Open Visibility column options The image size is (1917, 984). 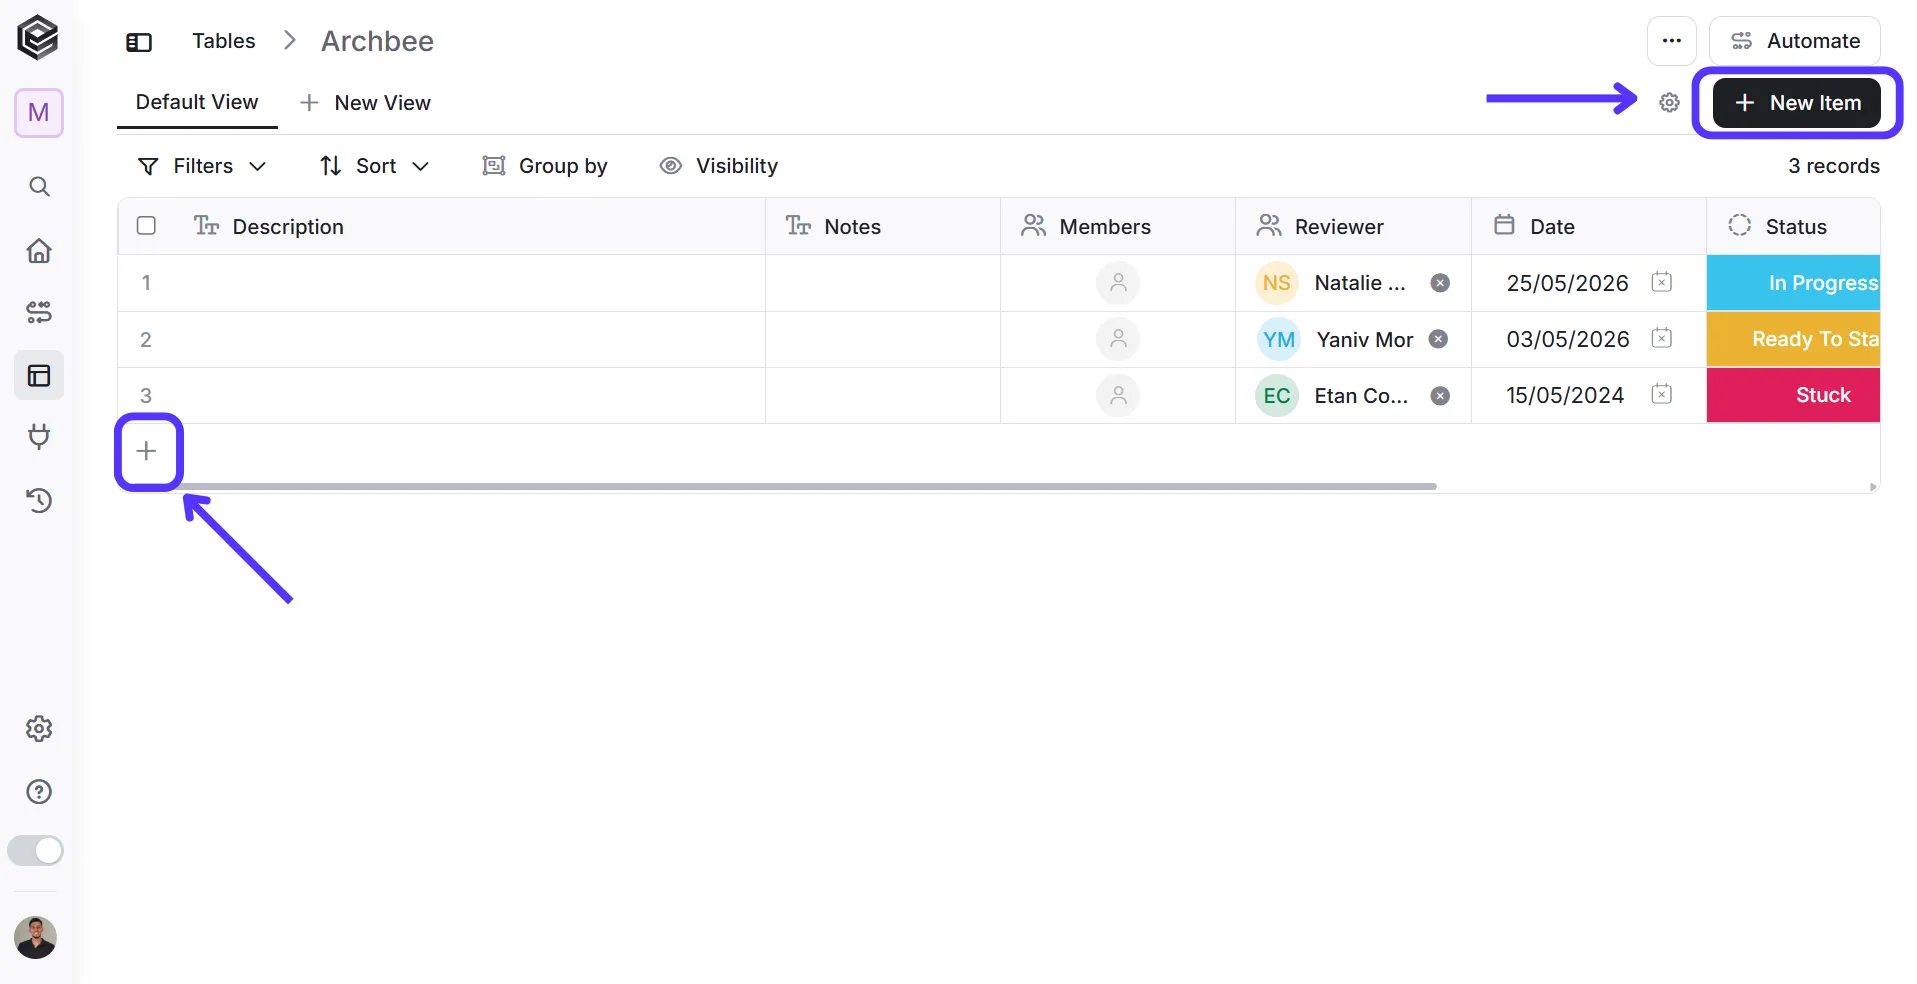pyautogui.click(x=718, y=166)
